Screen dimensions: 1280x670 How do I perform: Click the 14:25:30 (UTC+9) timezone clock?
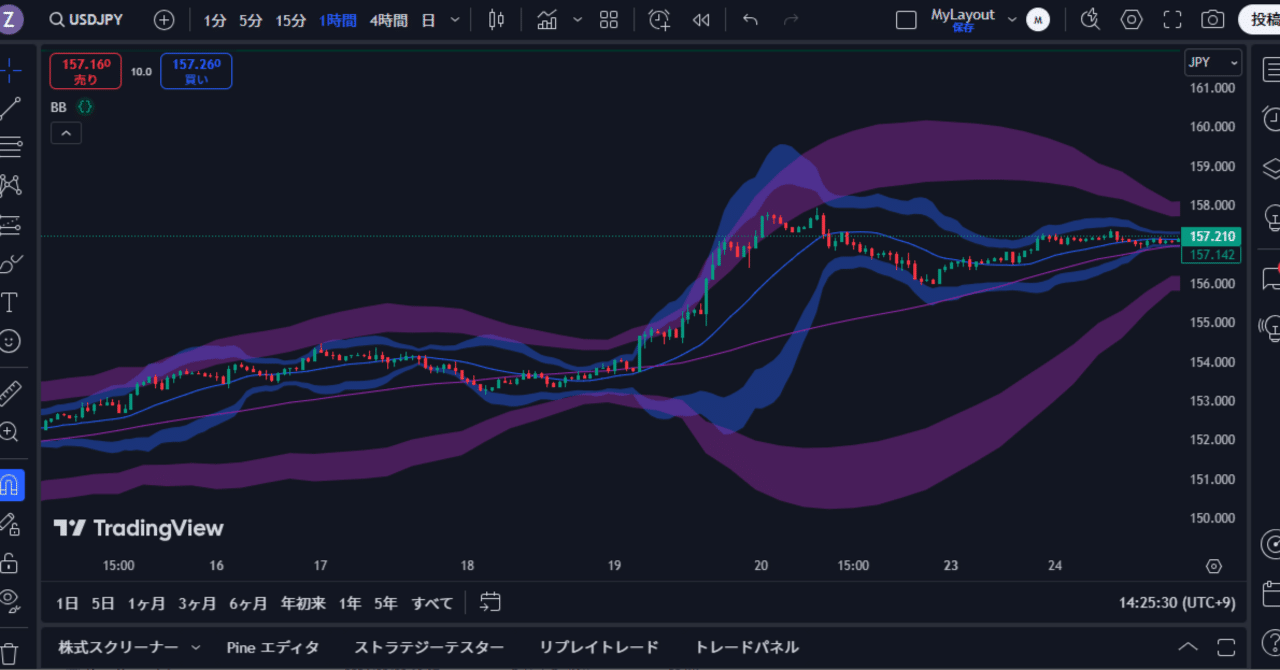[1176, 603]
